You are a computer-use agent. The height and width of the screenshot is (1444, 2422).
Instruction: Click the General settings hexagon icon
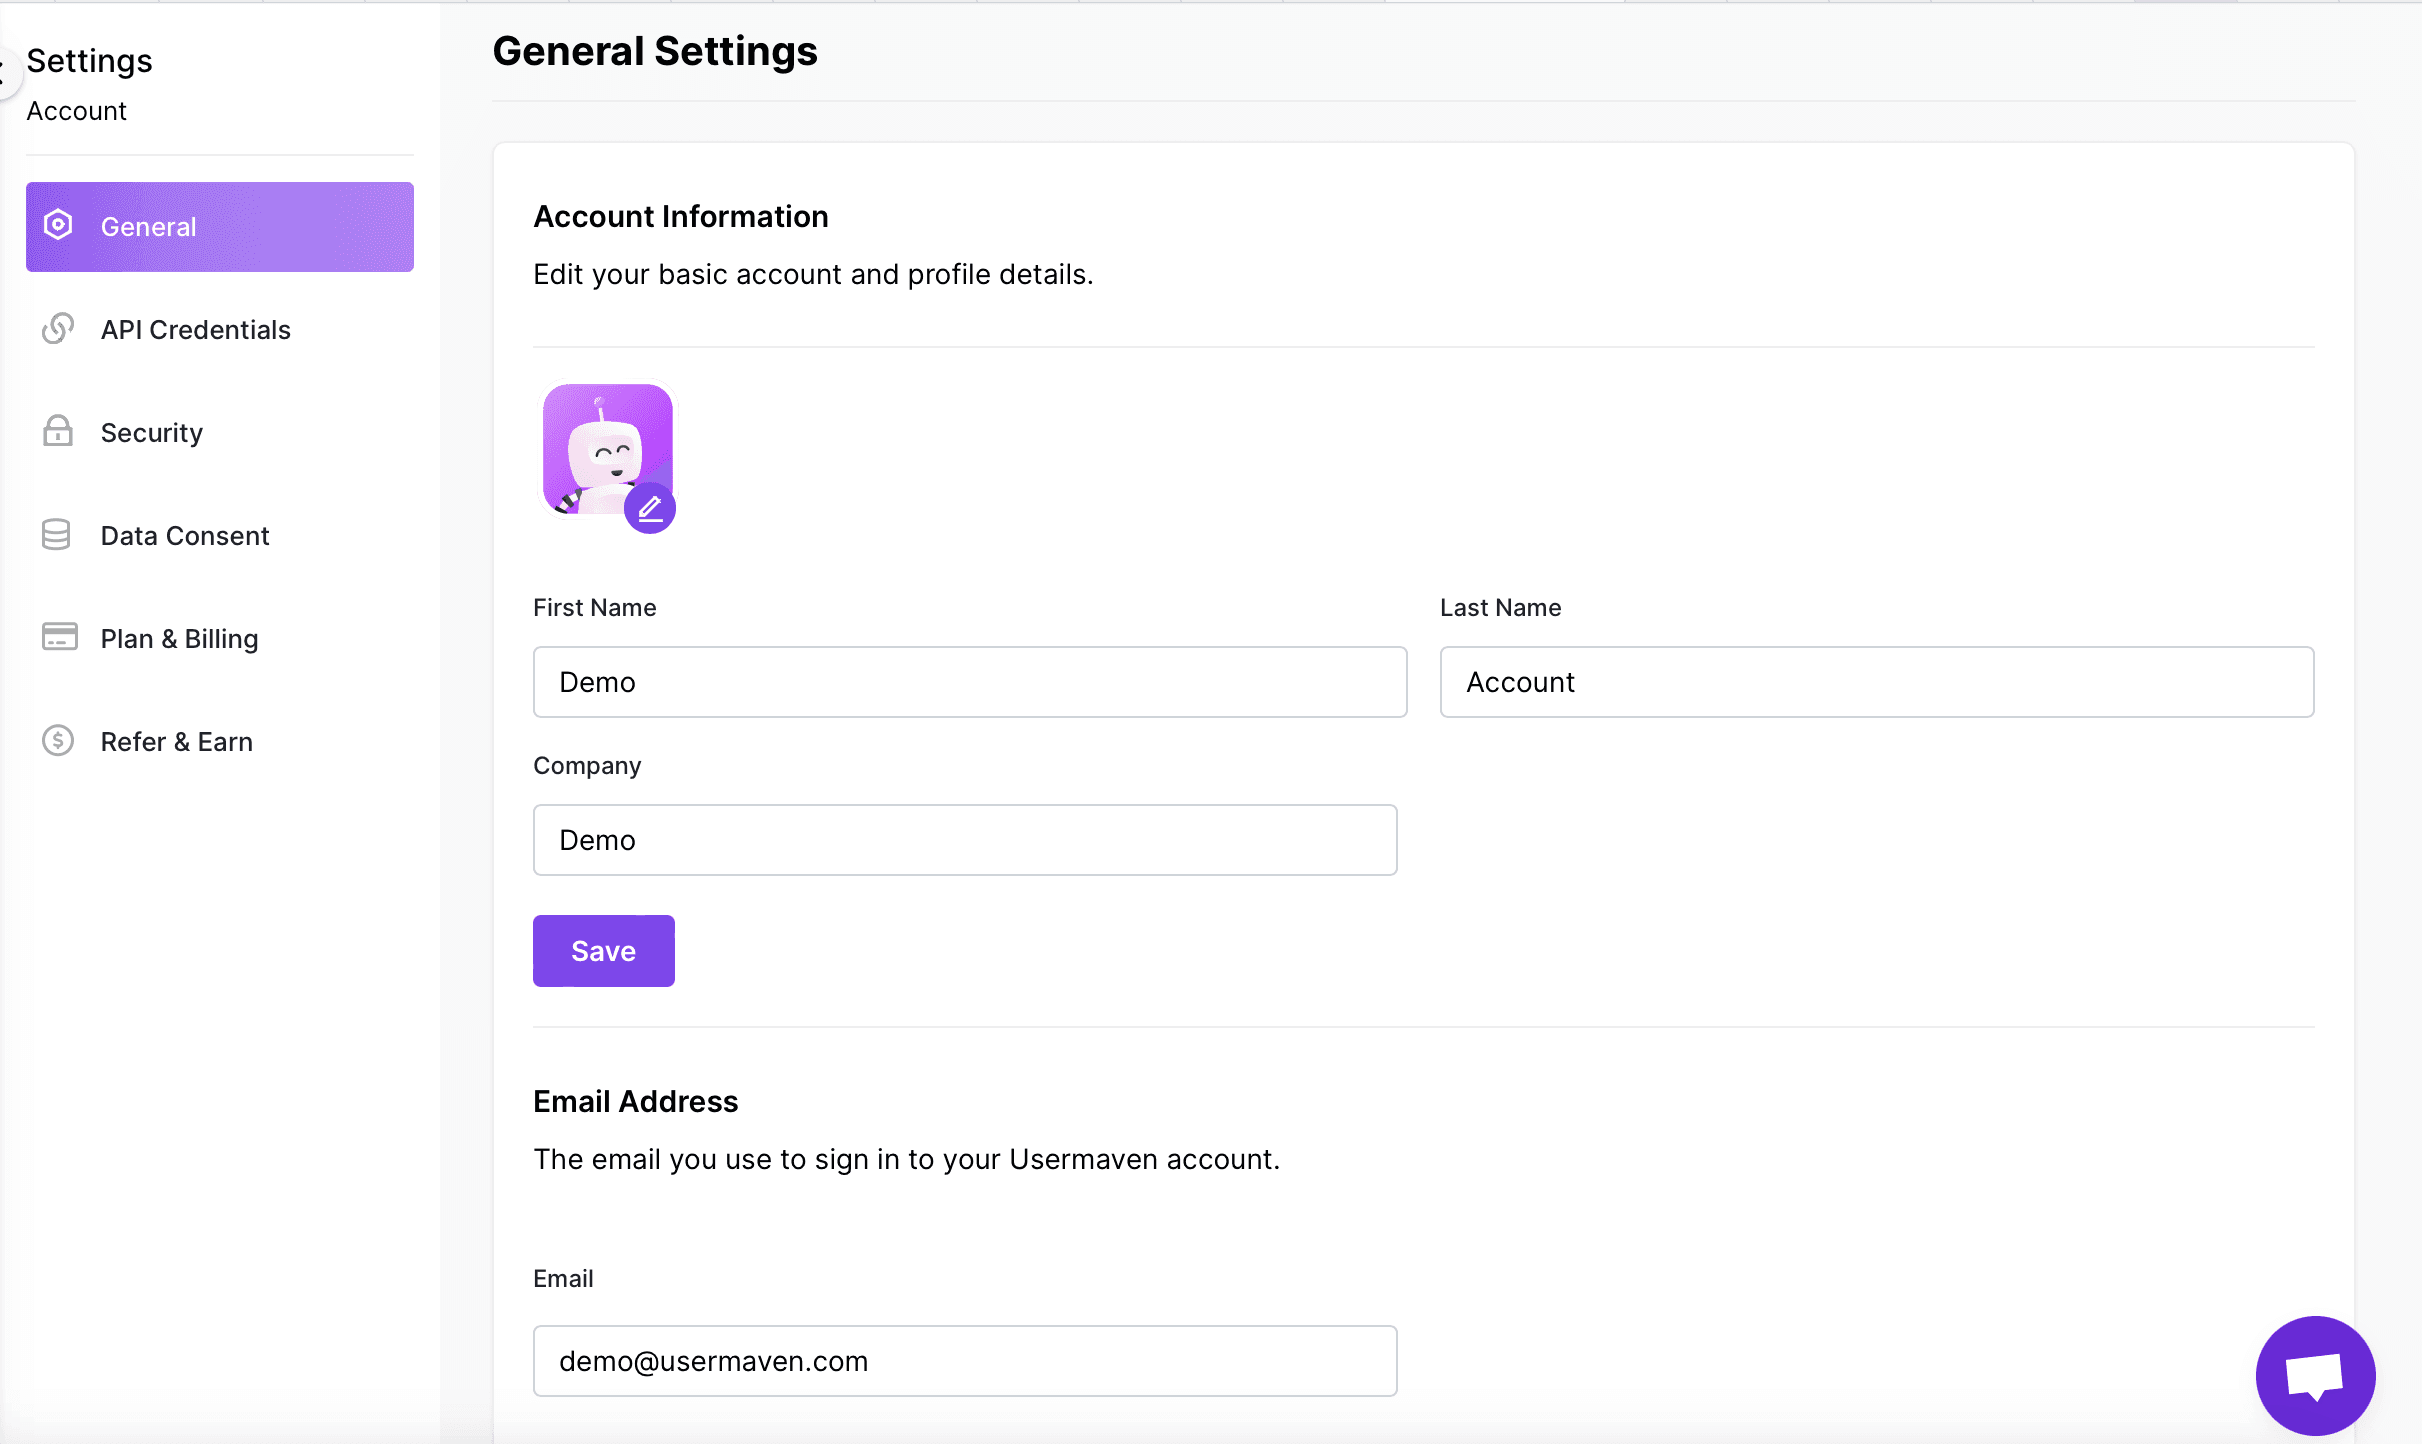(58, 226)
